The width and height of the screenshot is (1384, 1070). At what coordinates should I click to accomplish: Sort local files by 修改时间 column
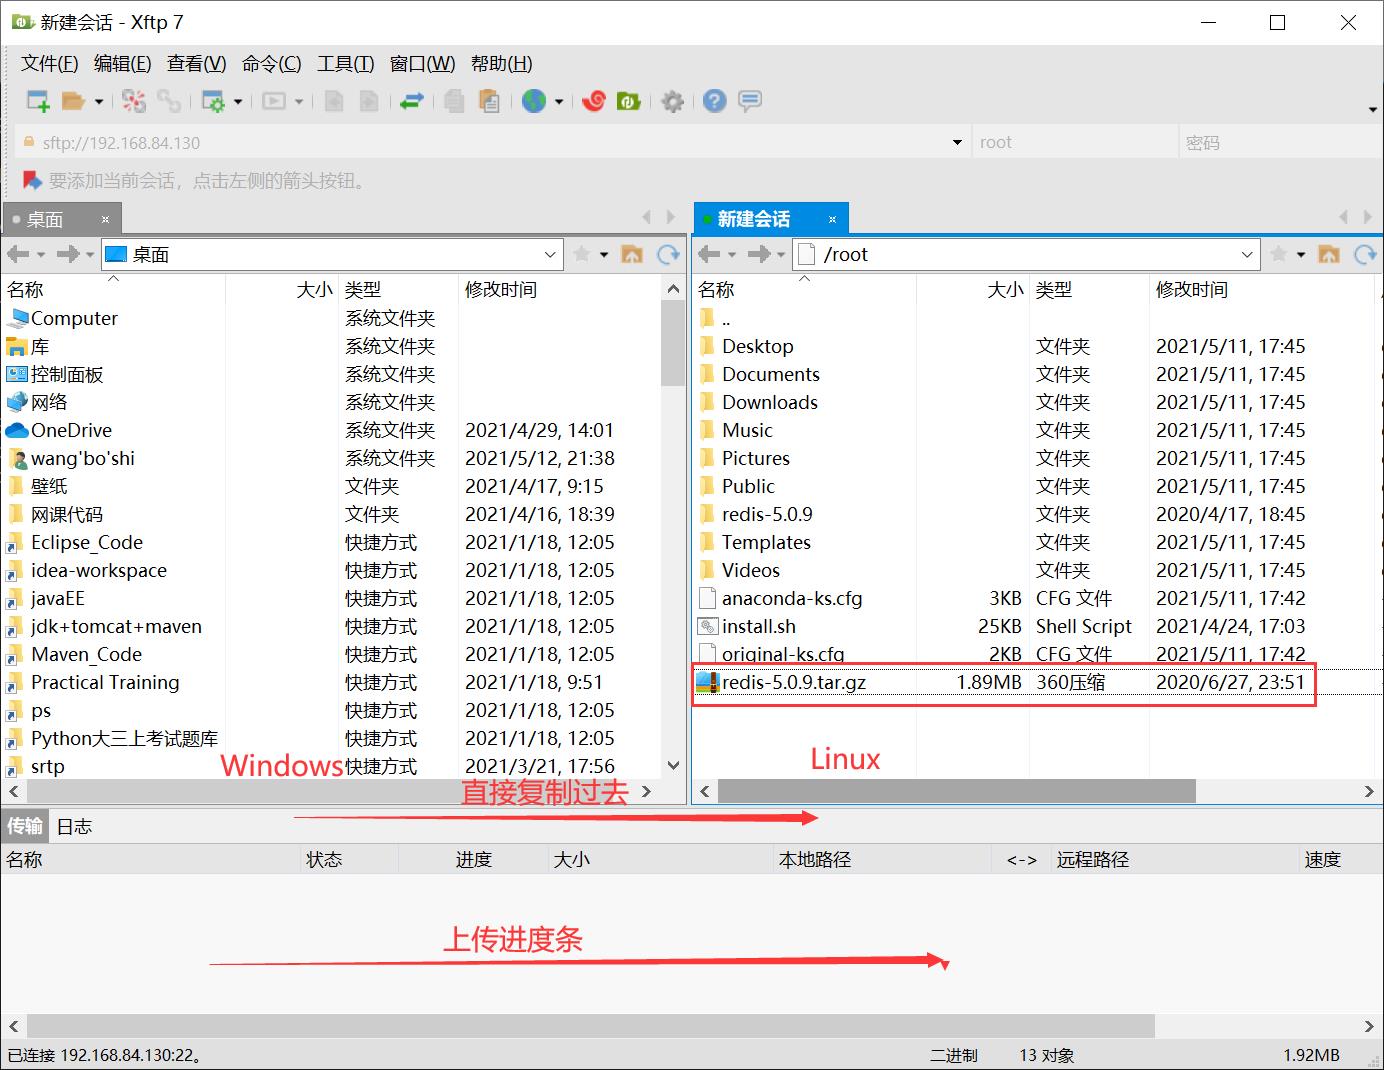click(x=559, y=290)
